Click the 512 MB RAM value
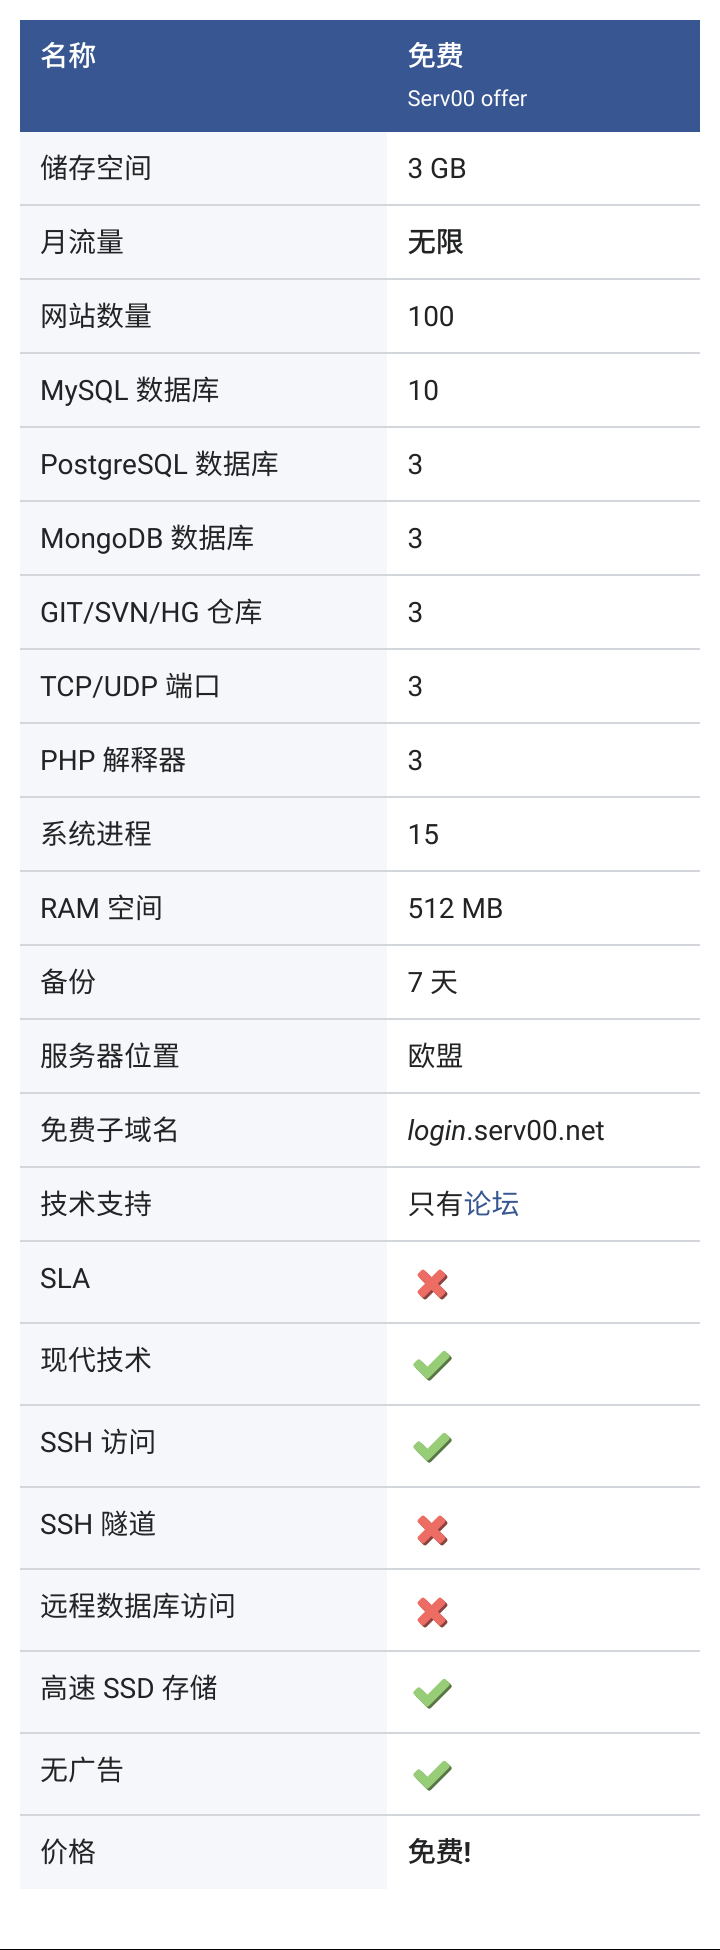Image resolution: width=720 pixels, height=1950 pixels. coord(455,908)
